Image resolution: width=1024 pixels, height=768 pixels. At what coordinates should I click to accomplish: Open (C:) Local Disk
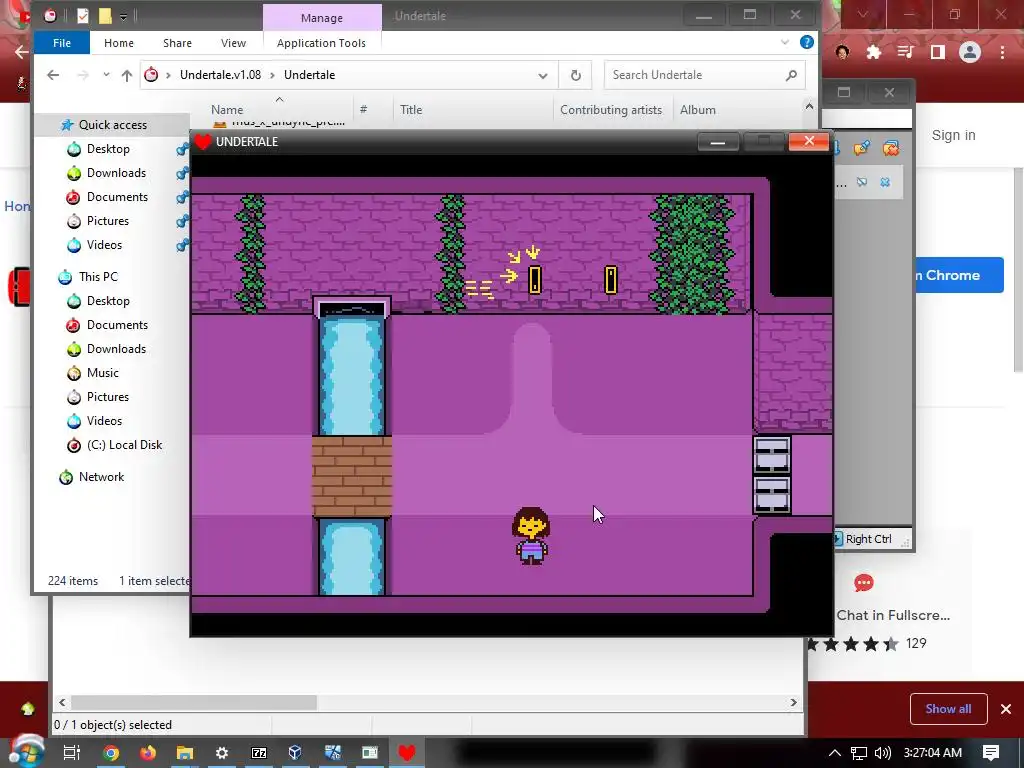tap(124, 445)
